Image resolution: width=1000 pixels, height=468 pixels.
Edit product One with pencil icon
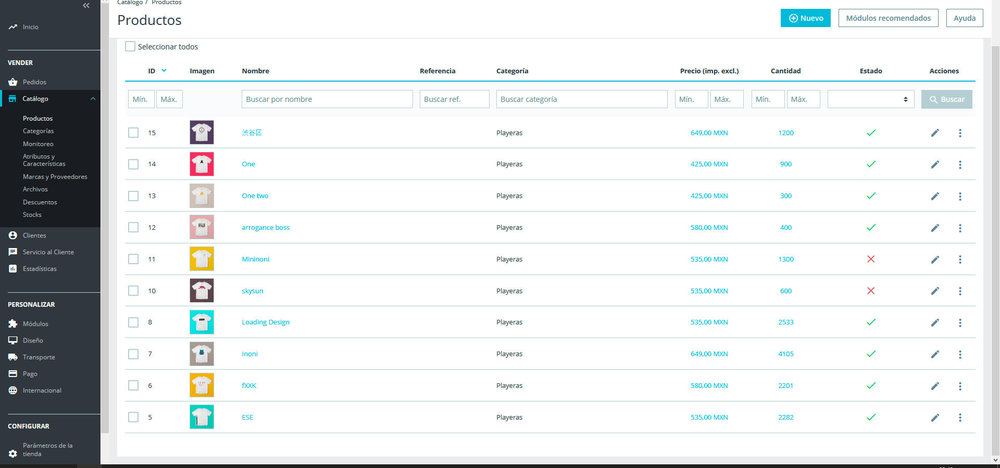pos(935,165)
